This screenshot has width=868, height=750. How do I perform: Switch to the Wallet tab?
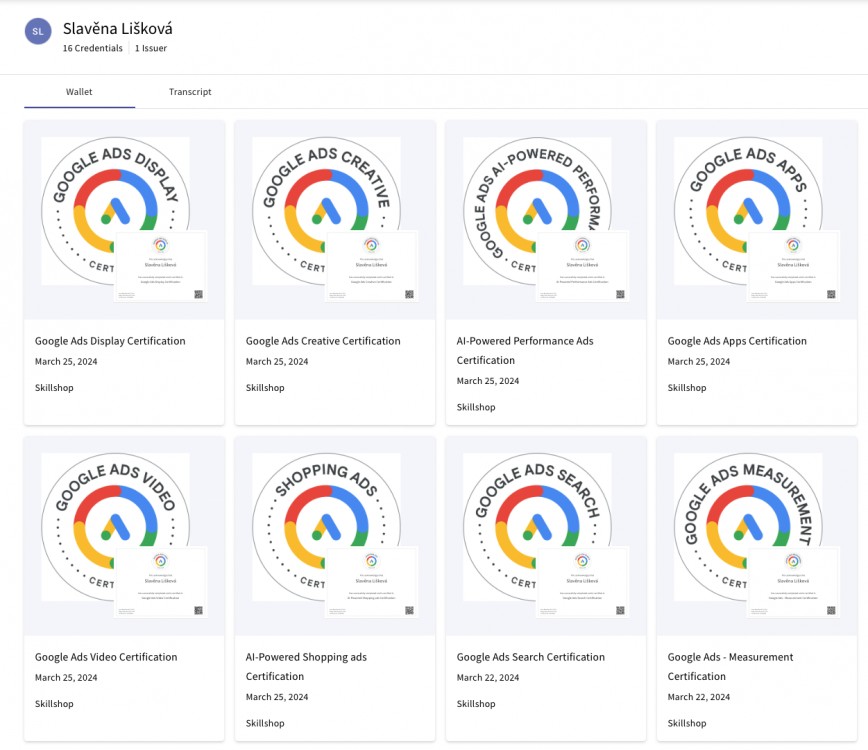pyautogui.click(x=79, y=92)
